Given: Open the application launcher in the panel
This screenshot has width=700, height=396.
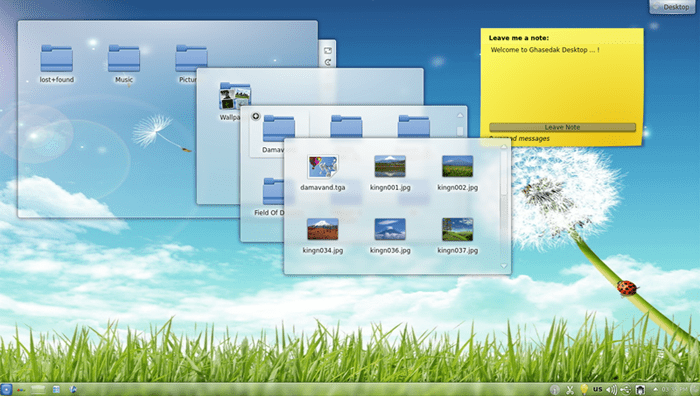Looking at the screenshot, I should coord(6,389).
